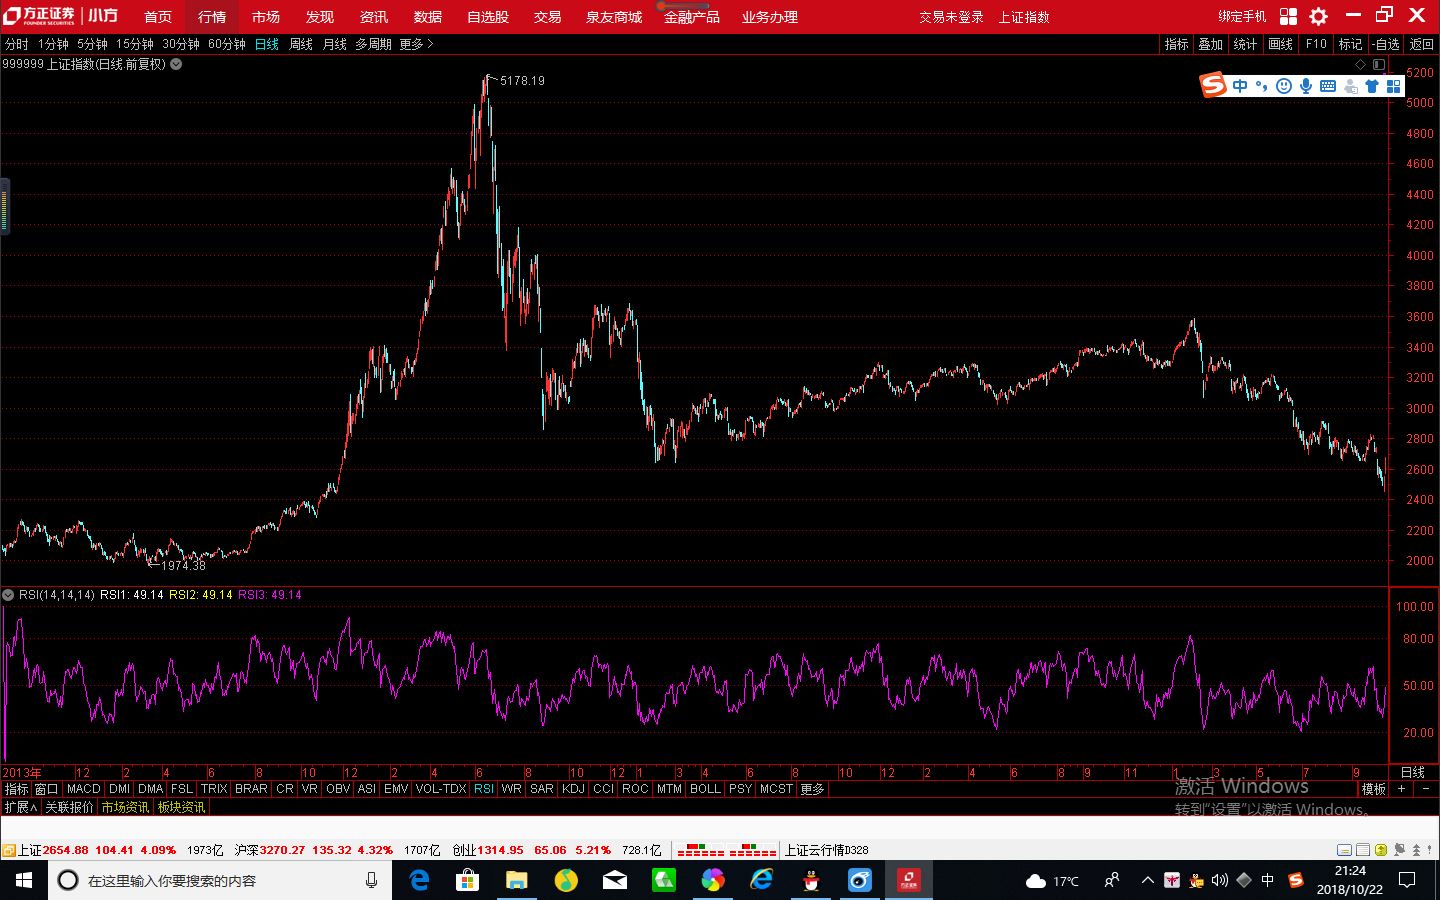Open 关联报价 tab
The image size is (1440, 900).
69,807
